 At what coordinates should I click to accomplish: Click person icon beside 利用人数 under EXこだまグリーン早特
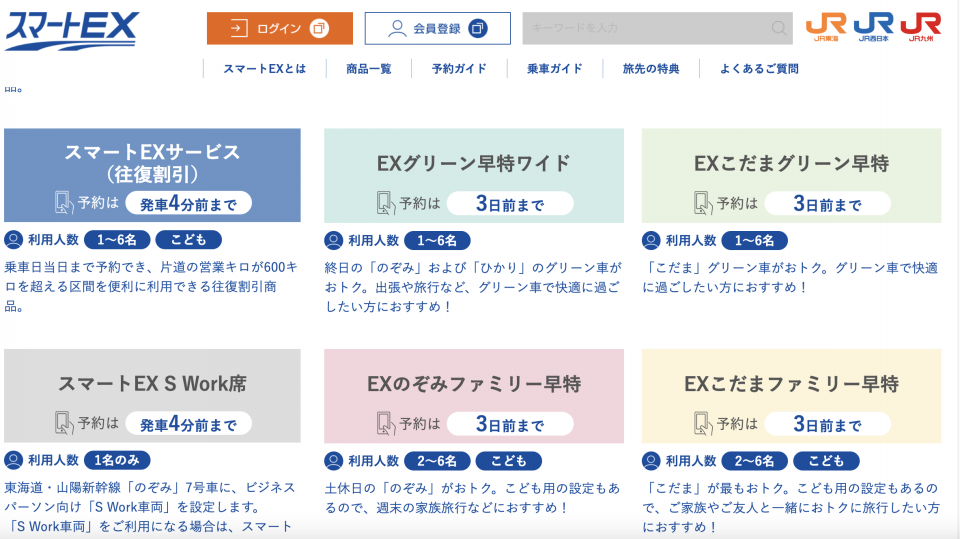click(651, 241)
